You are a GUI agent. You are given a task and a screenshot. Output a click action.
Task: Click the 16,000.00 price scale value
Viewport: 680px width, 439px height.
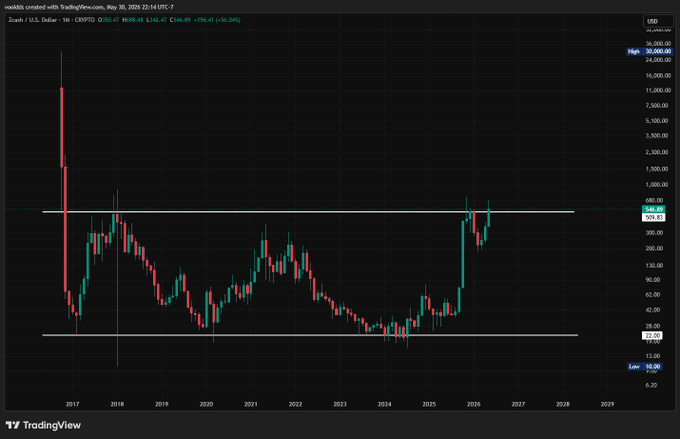pos(658,75)
